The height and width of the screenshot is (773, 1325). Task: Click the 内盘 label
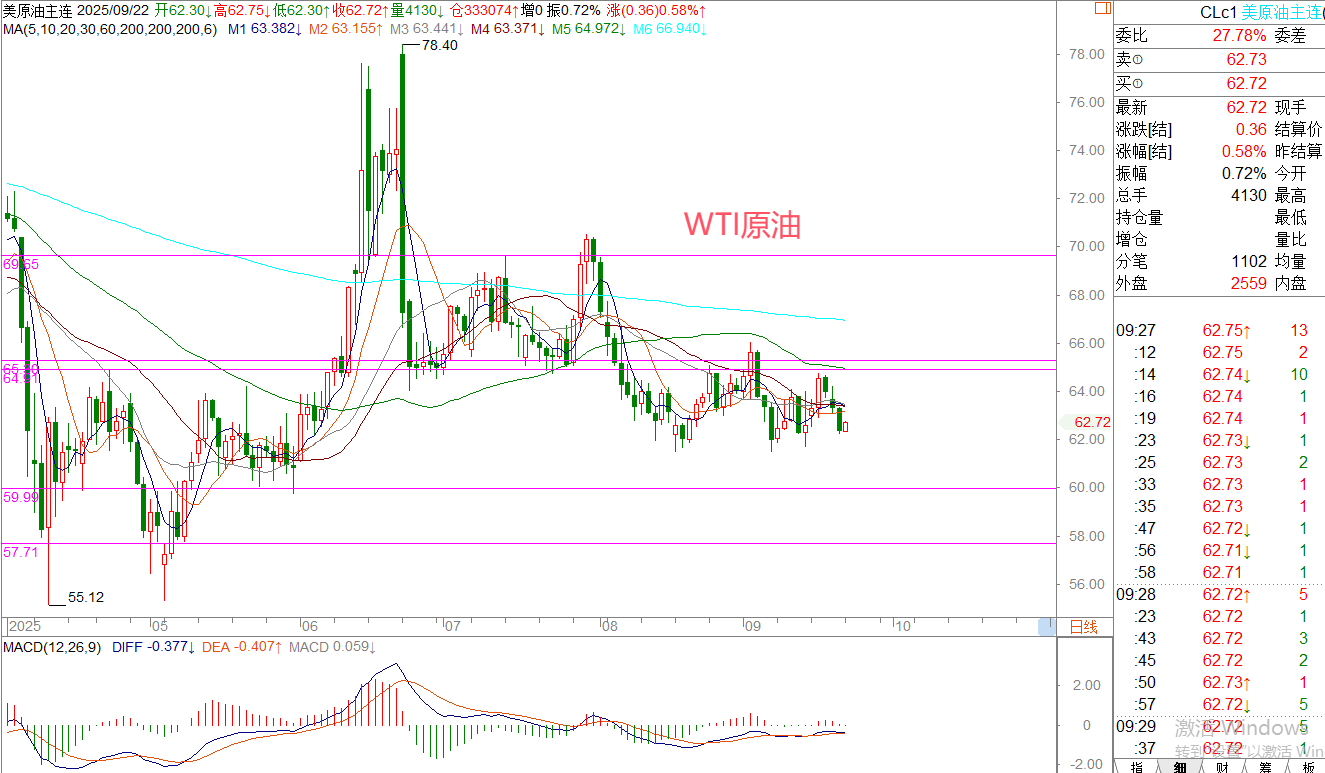[x=1291, y=283]
